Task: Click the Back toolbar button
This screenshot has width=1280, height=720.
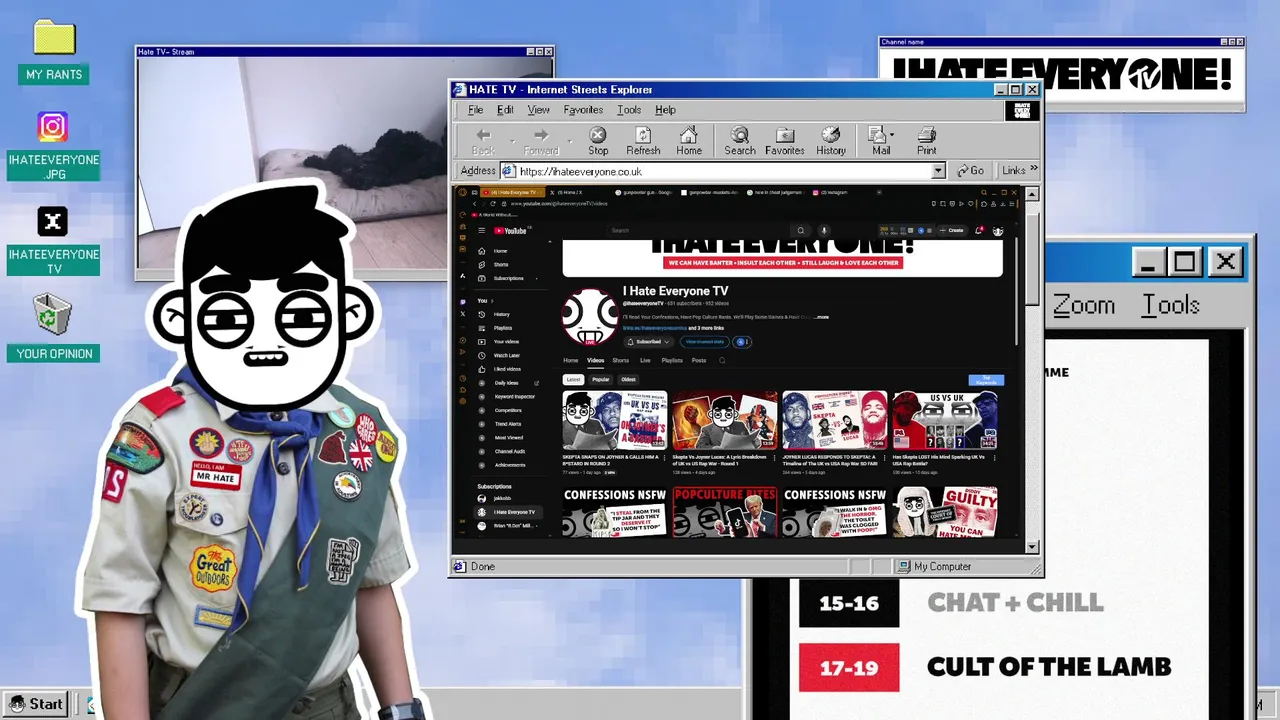Action: tap(483, 141)
